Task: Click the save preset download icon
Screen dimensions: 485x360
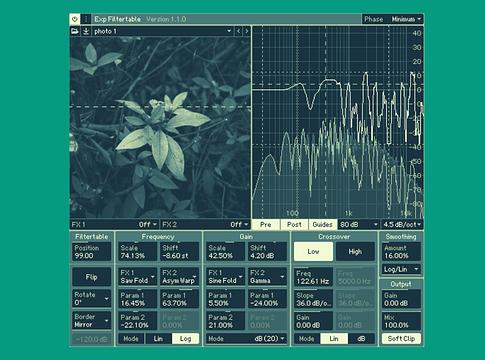Action: (x=86, y=31)
